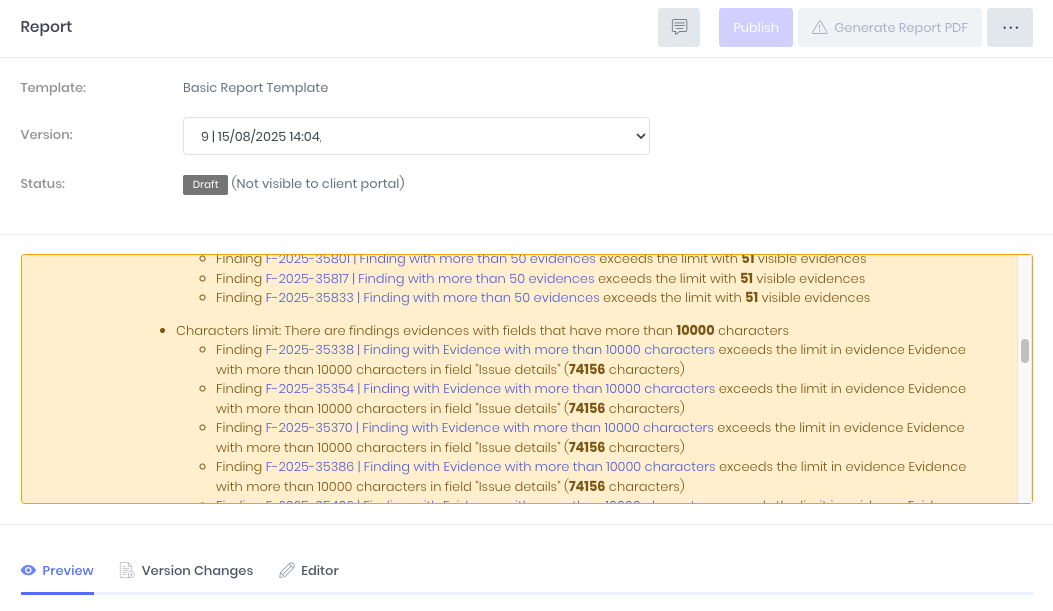Follow the F-2025-35833 finding link

(x=432, y=298)
